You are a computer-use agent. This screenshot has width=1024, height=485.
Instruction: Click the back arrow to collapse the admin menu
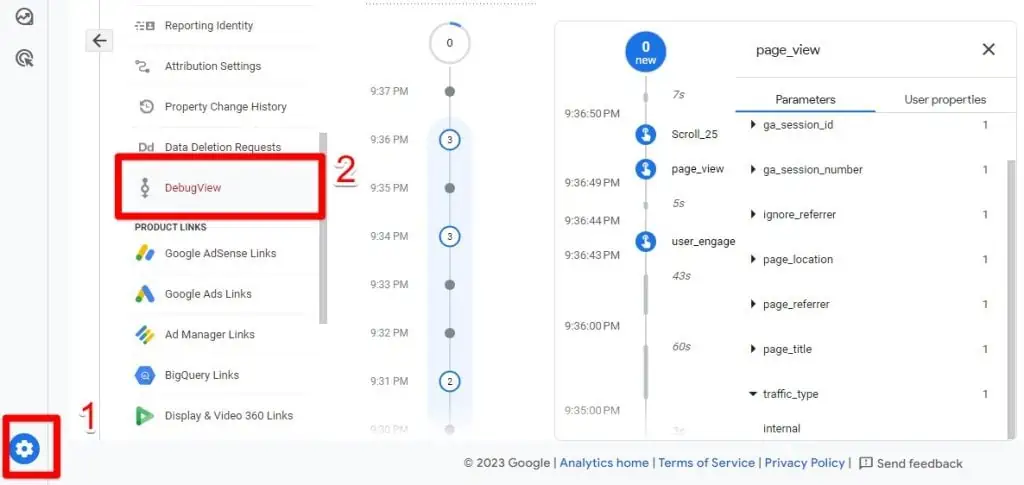click(x=98, y=41)
